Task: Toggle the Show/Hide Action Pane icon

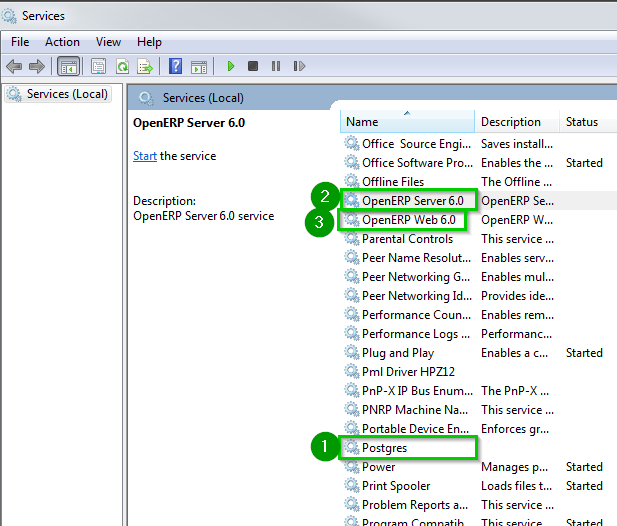Action: pyautogui.click(x=198, y=66)
